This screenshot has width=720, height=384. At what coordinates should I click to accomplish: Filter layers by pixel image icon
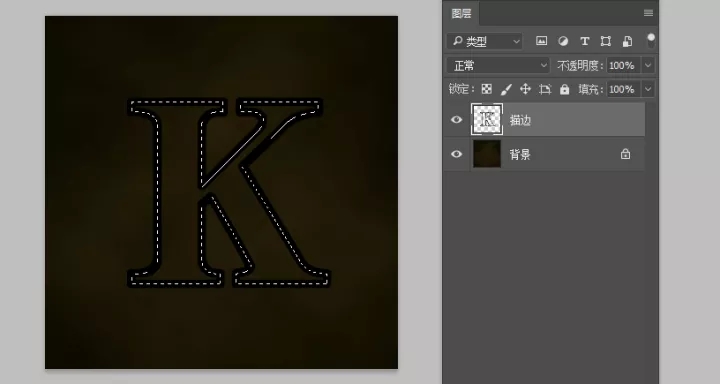(541, 41)
